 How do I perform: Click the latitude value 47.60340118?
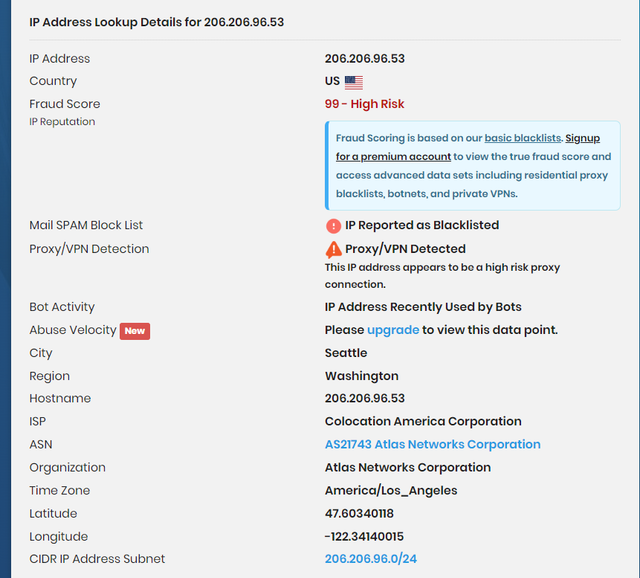tap(359, 513)
